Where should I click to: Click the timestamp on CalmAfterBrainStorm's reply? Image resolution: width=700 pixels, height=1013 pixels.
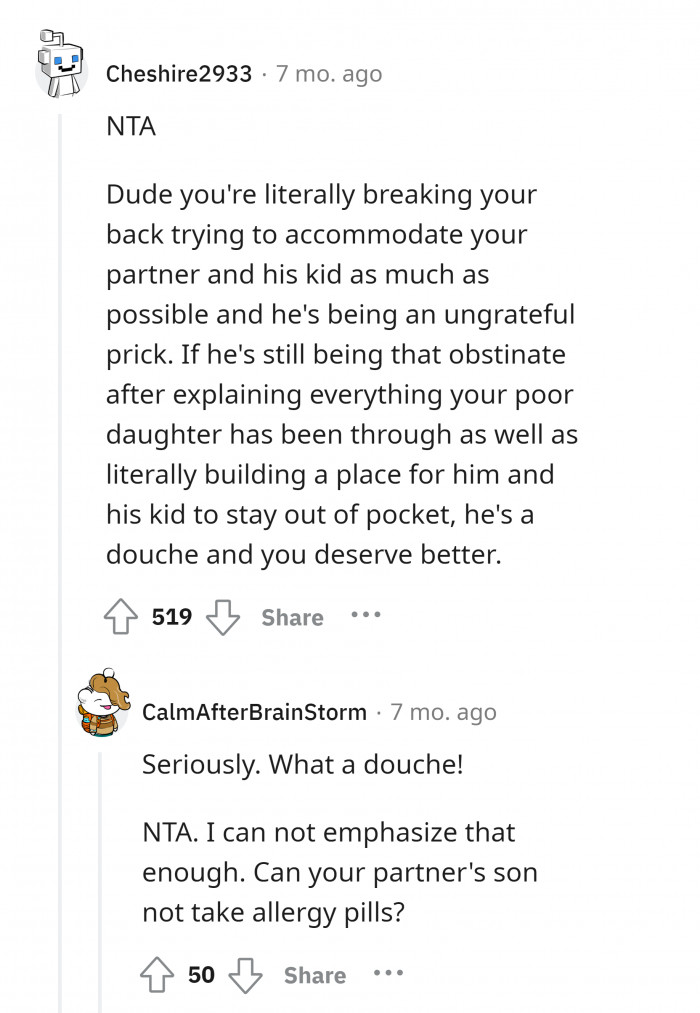(443, 712)
